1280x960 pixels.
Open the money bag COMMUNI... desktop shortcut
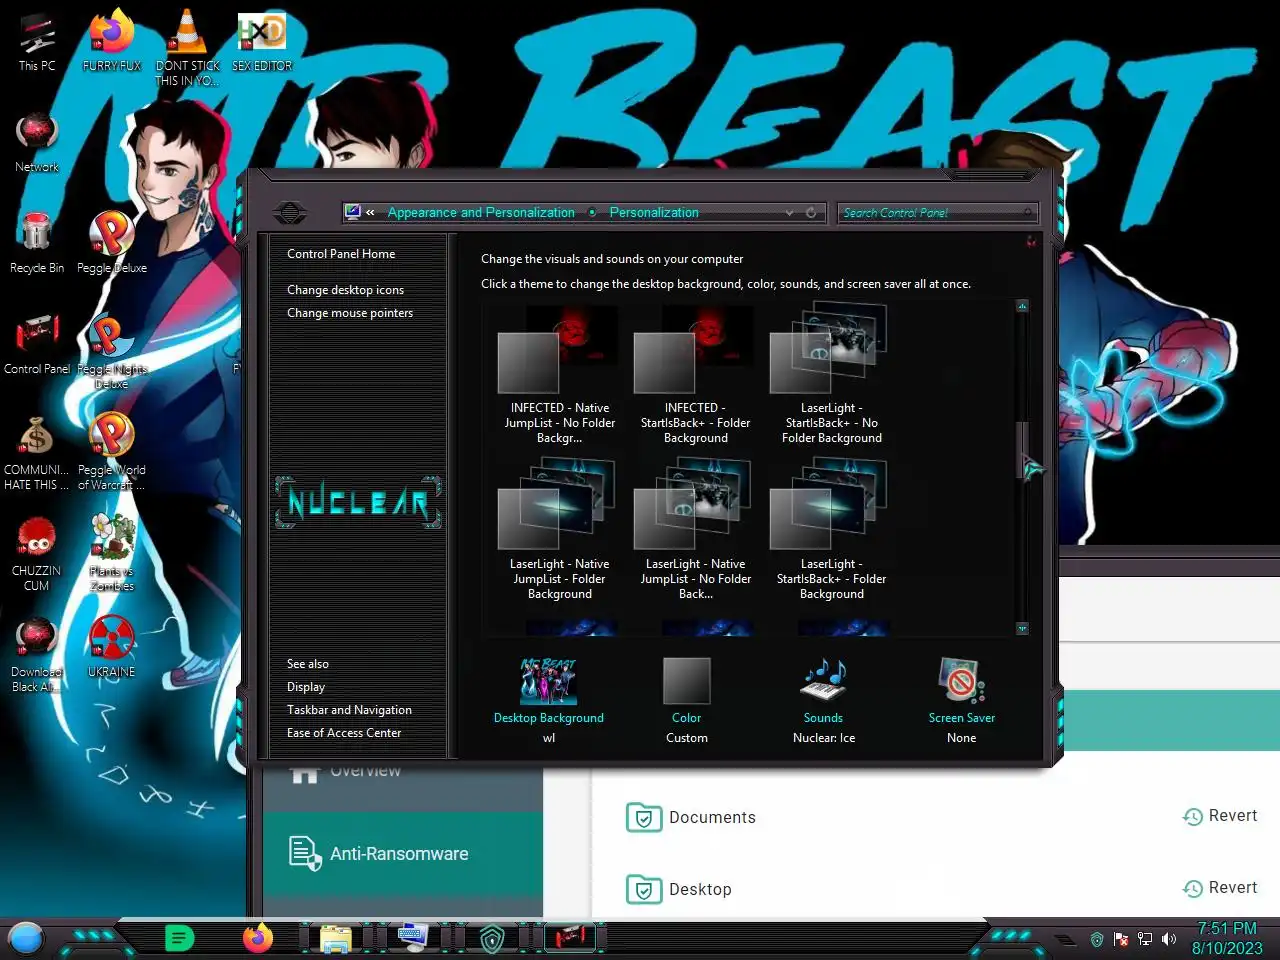coord(36,454)
